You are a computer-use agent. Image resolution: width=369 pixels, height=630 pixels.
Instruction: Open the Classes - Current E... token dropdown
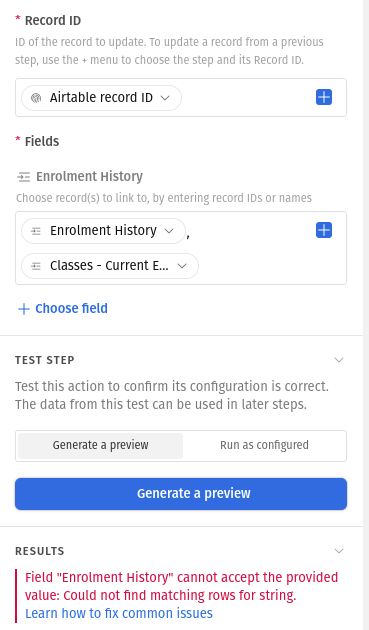(182, 266)
